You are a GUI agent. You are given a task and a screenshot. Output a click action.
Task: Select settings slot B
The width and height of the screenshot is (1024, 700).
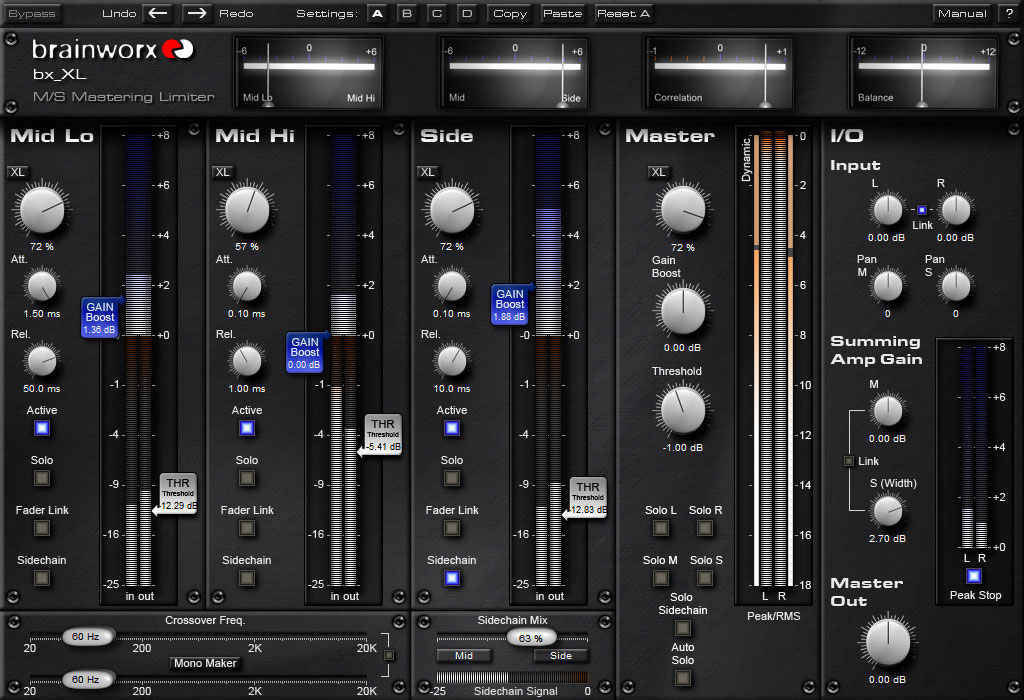[407, 13]
